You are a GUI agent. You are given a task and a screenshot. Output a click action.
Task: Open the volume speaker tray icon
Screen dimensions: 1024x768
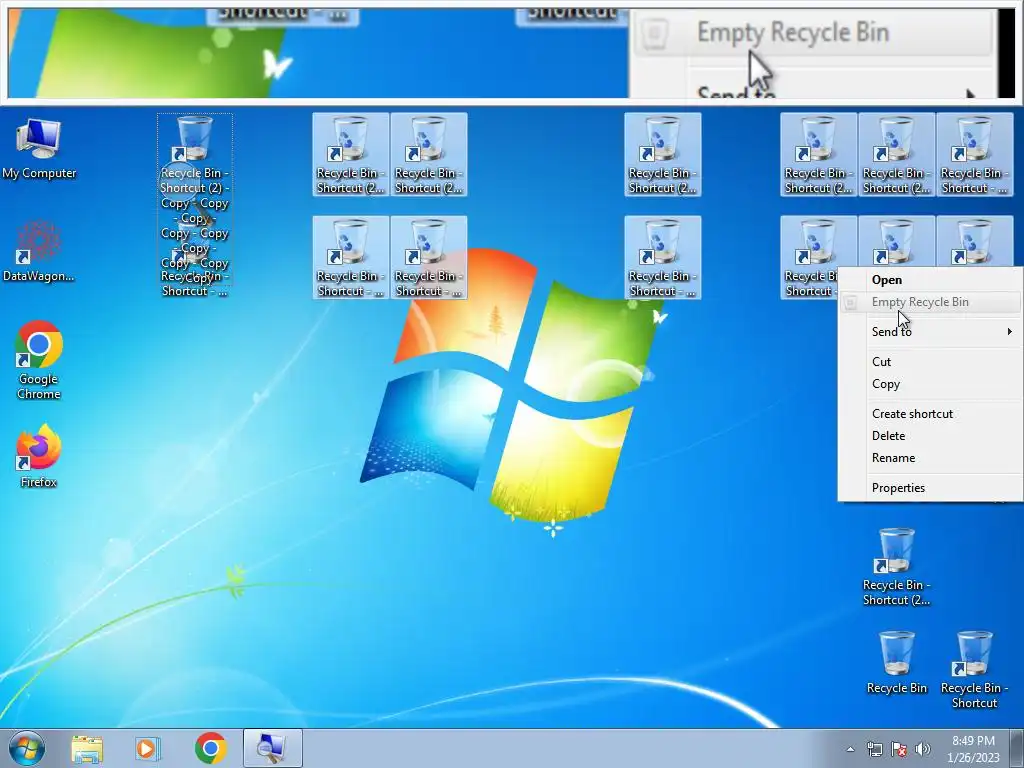(923, 749)
